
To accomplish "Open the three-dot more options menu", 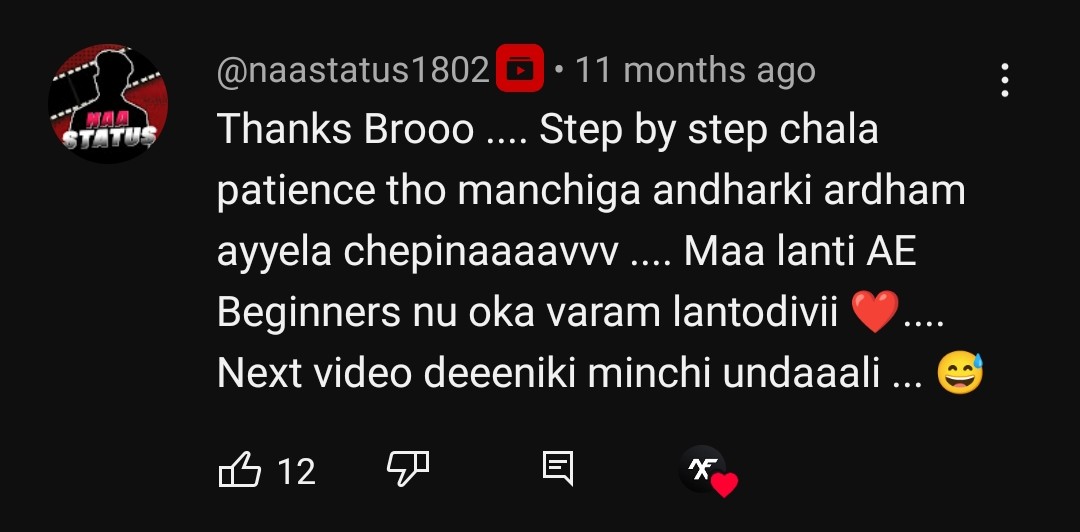I will pos(1005,80).
